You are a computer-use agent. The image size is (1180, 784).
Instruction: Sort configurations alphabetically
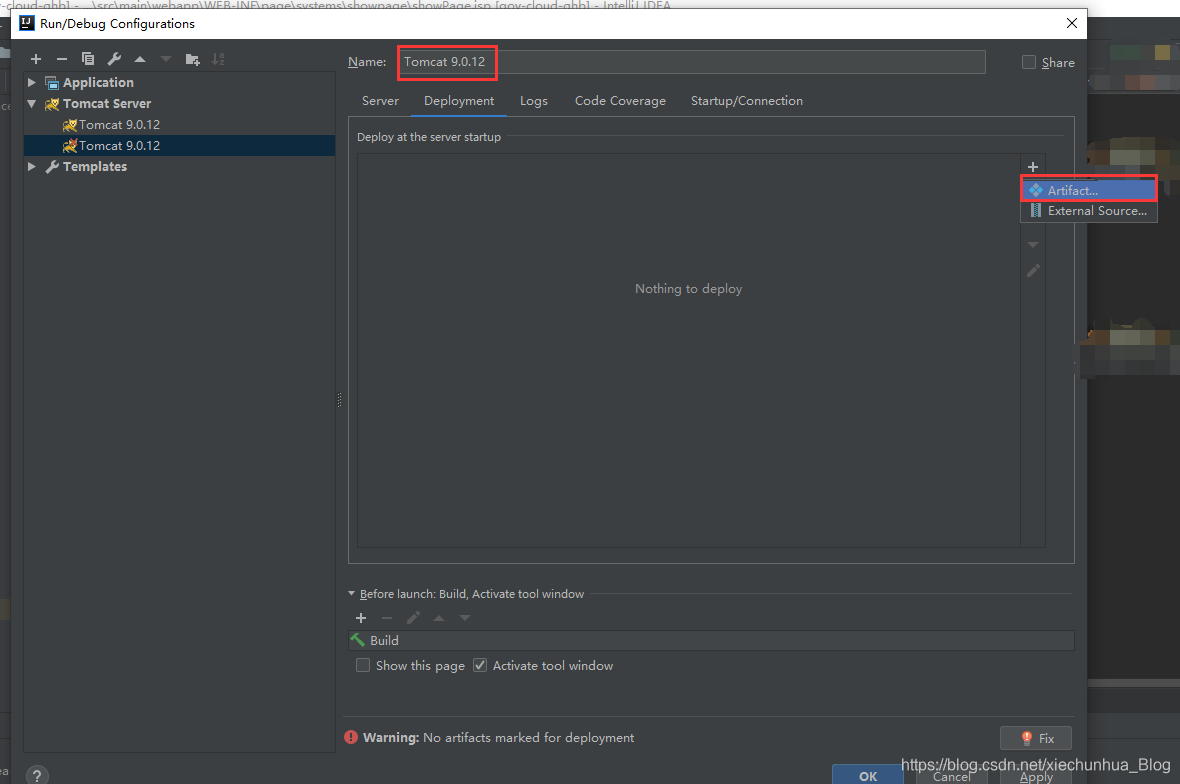[x=218, y=59]
